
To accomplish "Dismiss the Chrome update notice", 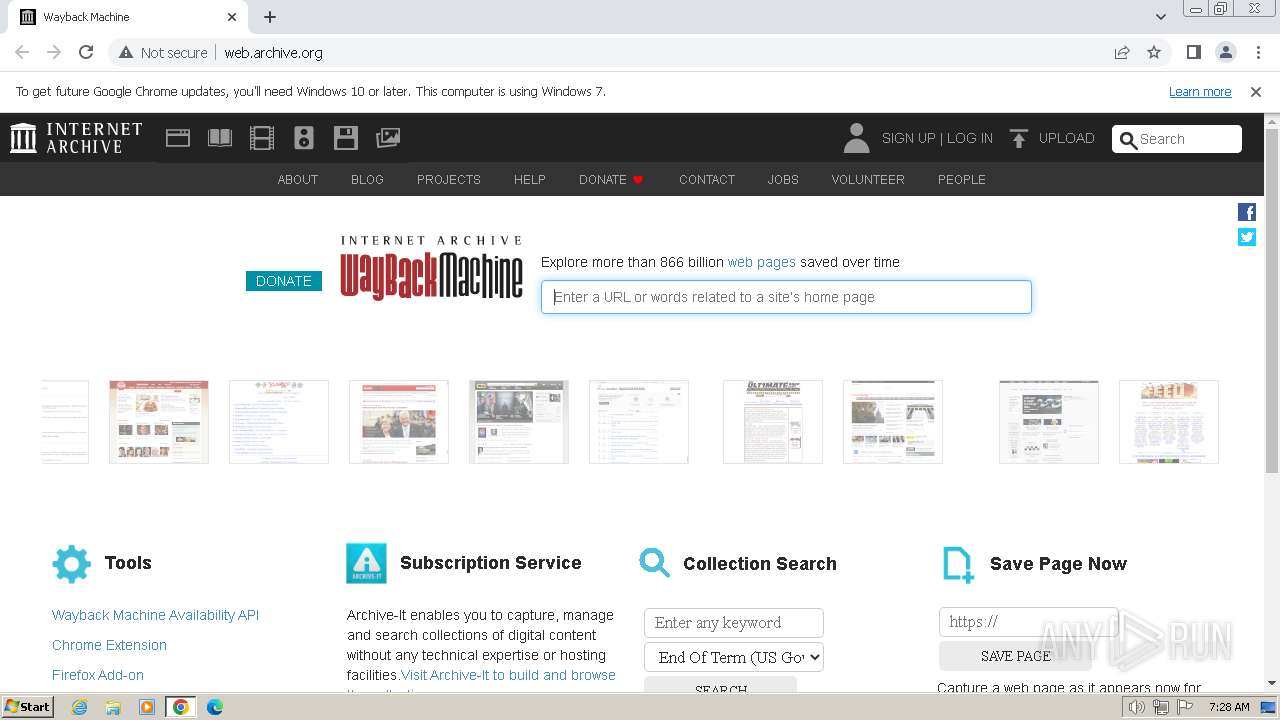I will (1256, 91).
